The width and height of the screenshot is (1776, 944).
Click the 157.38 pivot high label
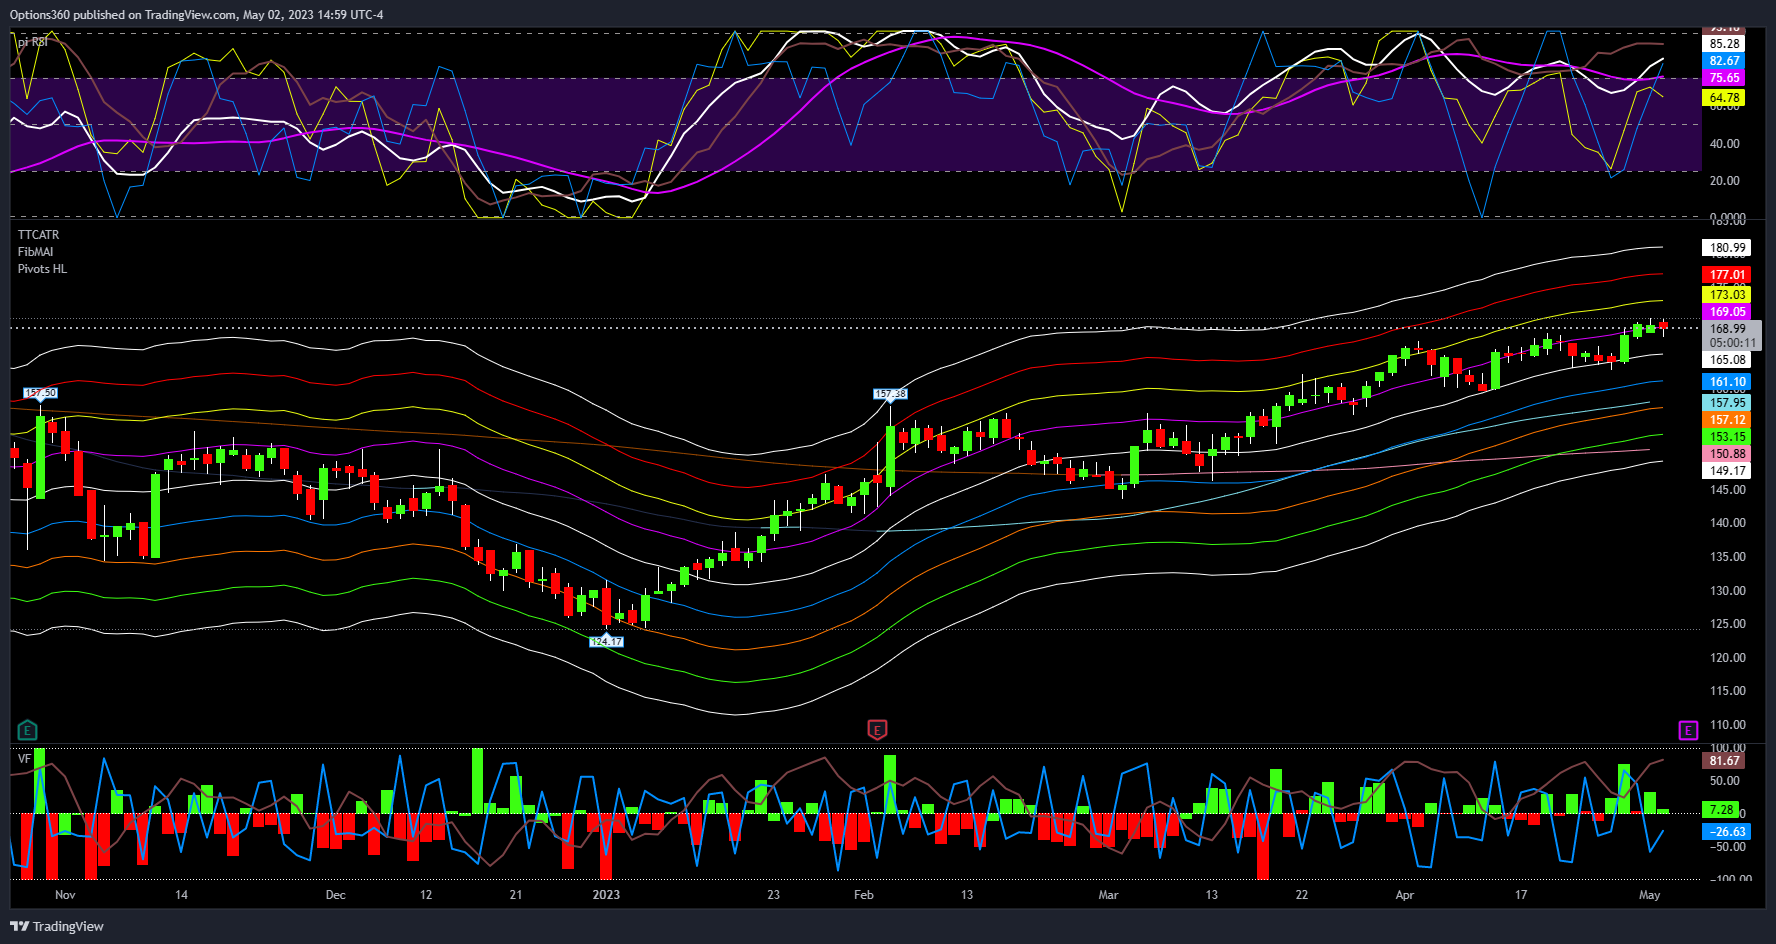890,394
